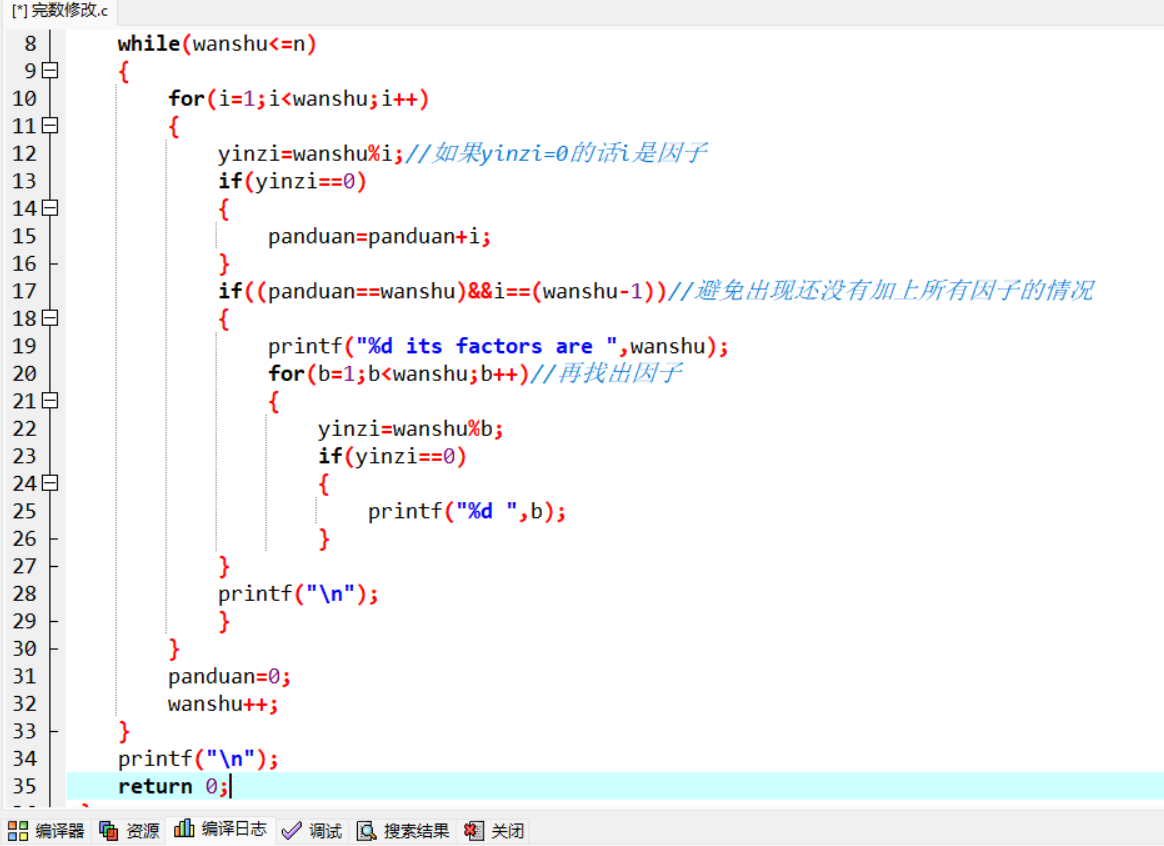
Task: Click the 'wanshu++;' statement
Action: click(222, 704)
